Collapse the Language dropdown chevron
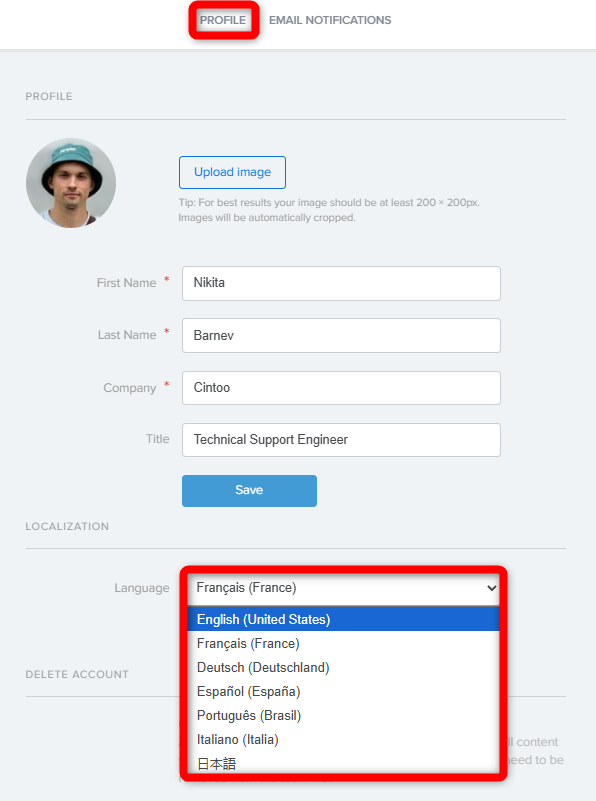Screen dimensions: 596x801 pyautogui.click(x=491, y=588)
